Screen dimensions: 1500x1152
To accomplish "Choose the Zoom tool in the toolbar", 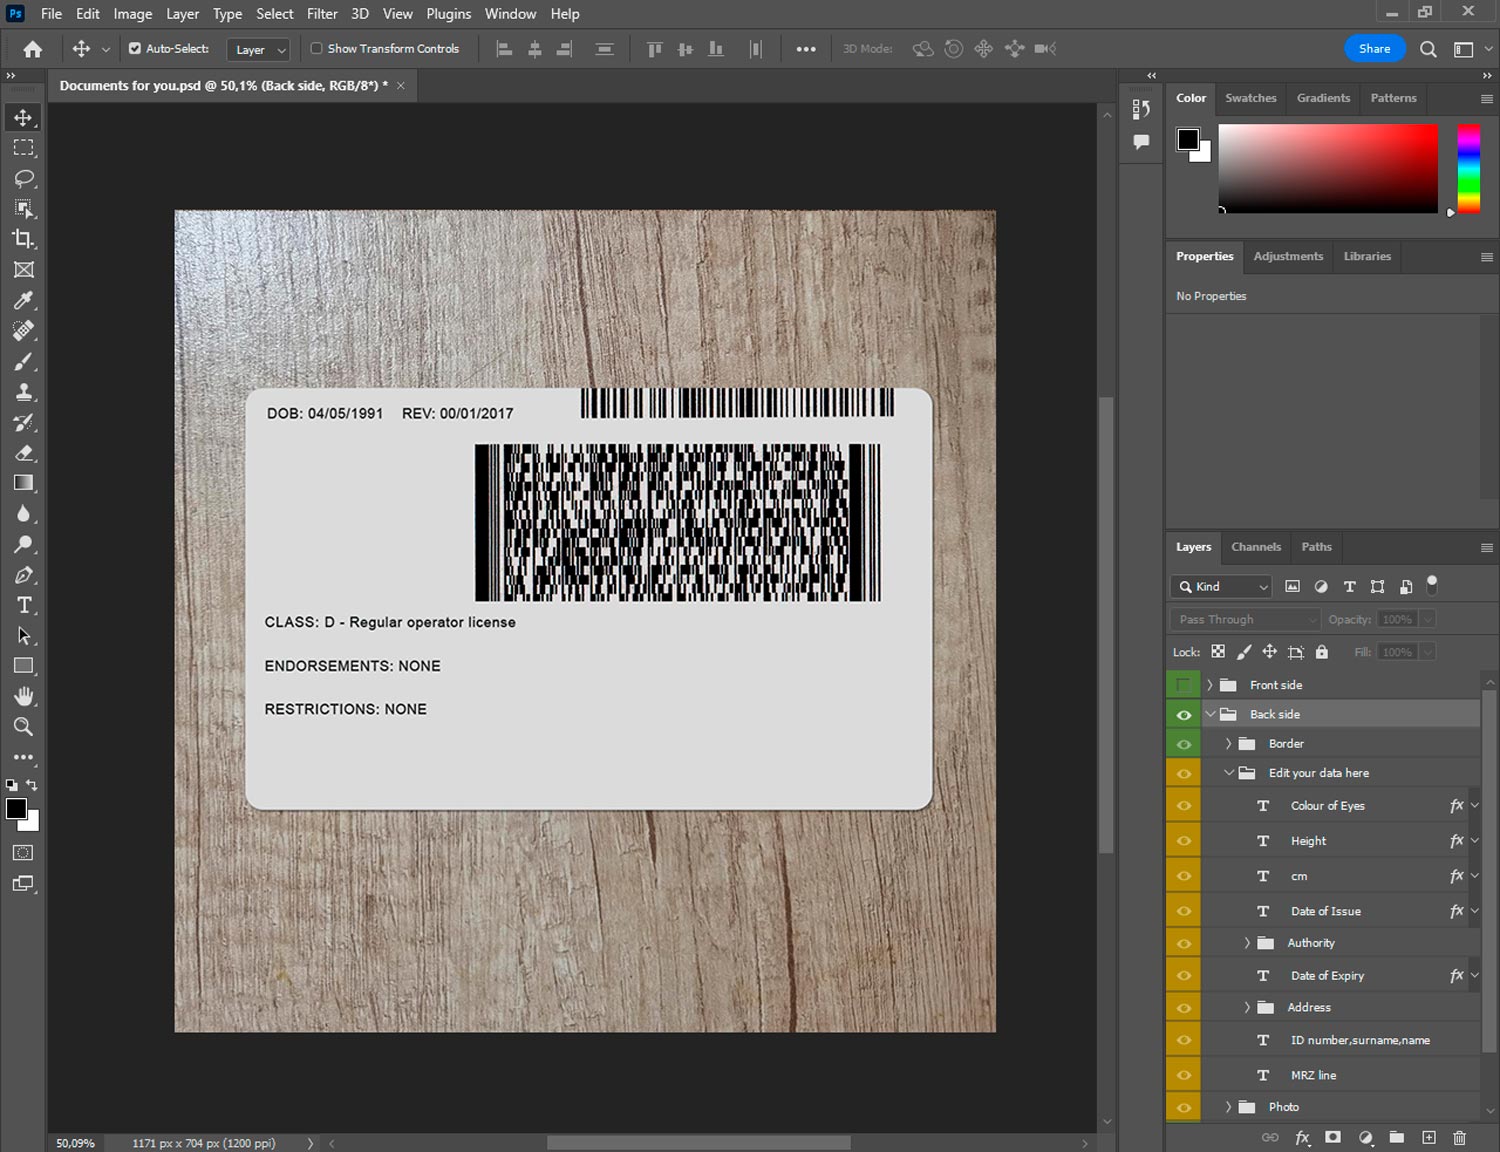I will click(24, 727).
